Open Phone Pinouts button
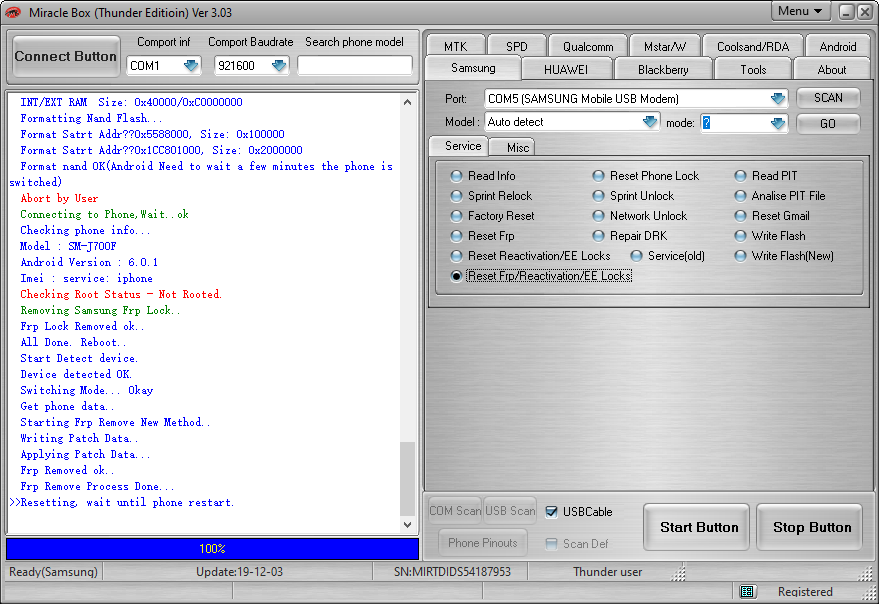Viewport: 879px width, 604px height. 483,542
